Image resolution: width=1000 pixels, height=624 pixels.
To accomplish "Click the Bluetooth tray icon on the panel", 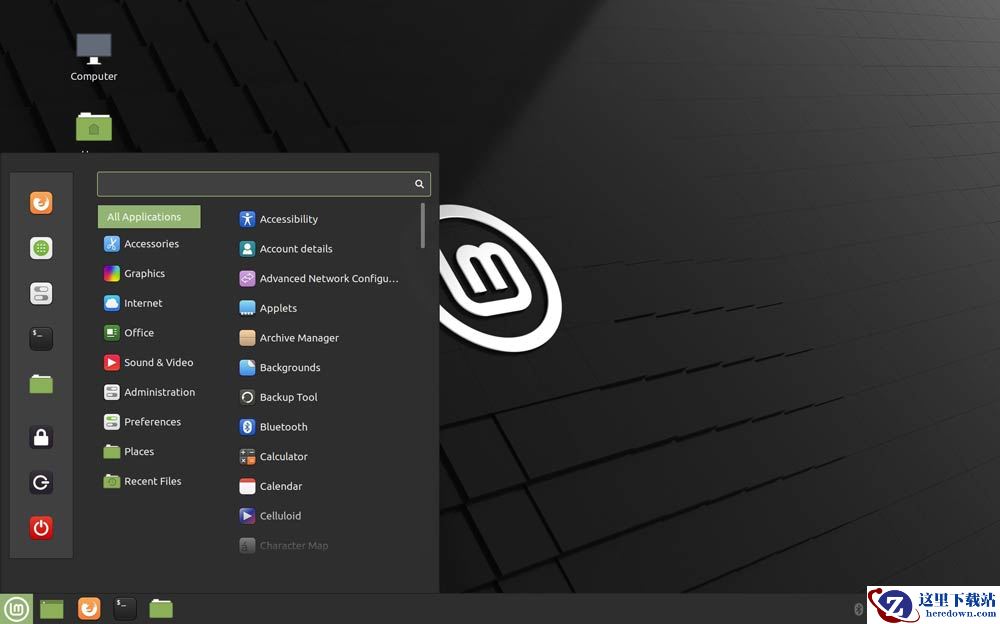I will click(858, 609).
